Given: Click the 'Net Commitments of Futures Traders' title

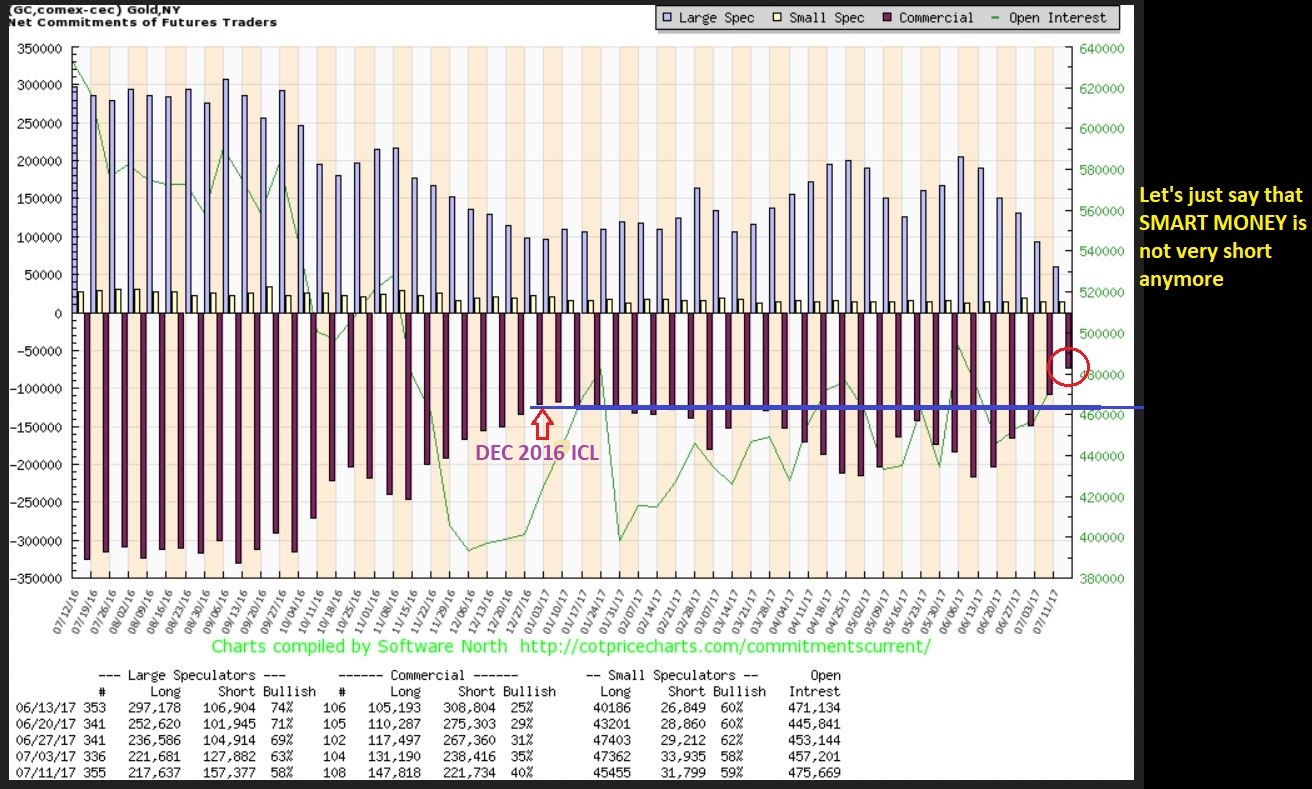Looking at the screenshot, I should tap(143, 22).
